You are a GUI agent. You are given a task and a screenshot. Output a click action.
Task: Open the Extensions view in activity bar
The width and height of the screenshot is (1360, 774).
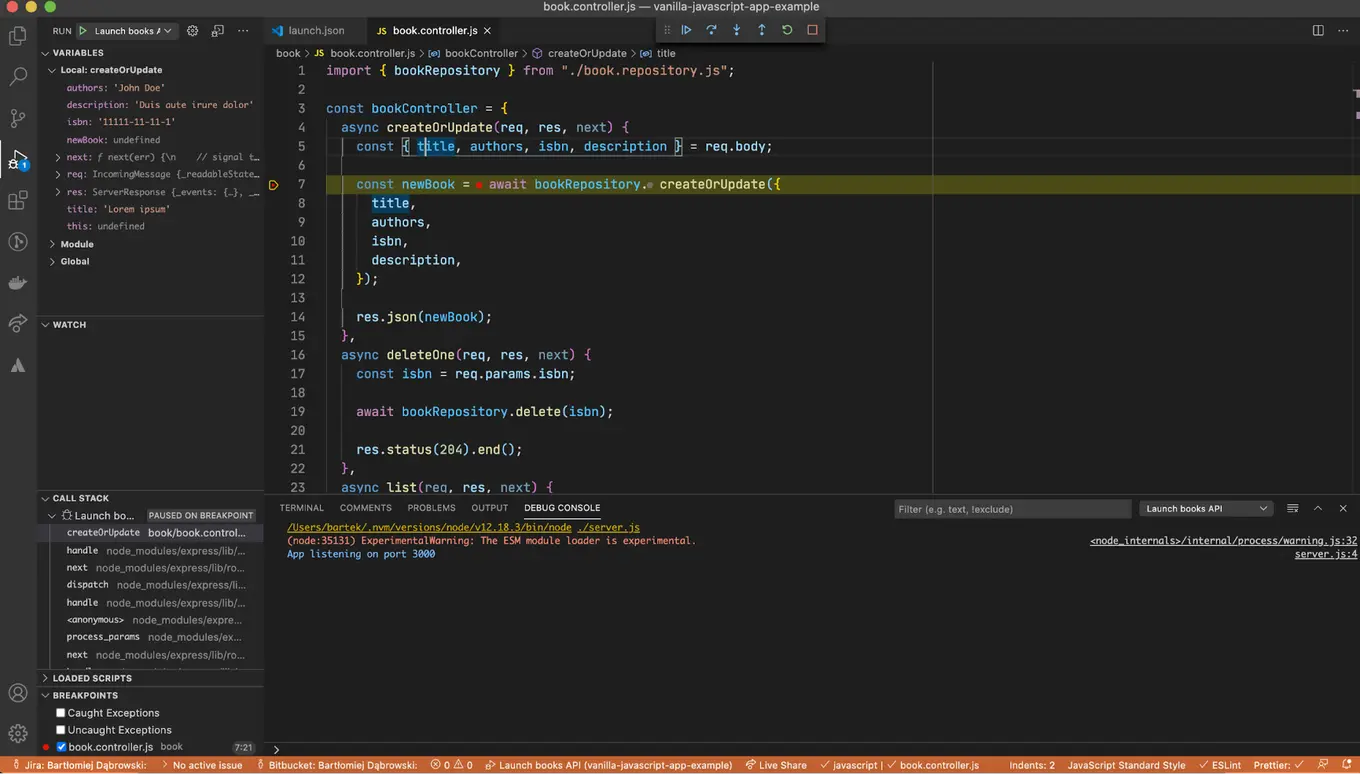pyautogui.click(x=17, y=200)
